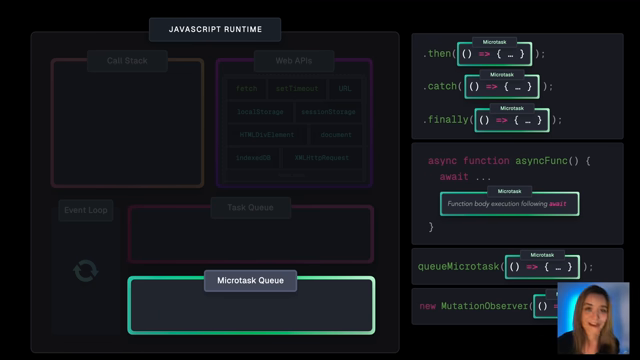Click the Microtask tag above queueMicrotask callback
Screen dimensions: 640x360
(542, 255)
